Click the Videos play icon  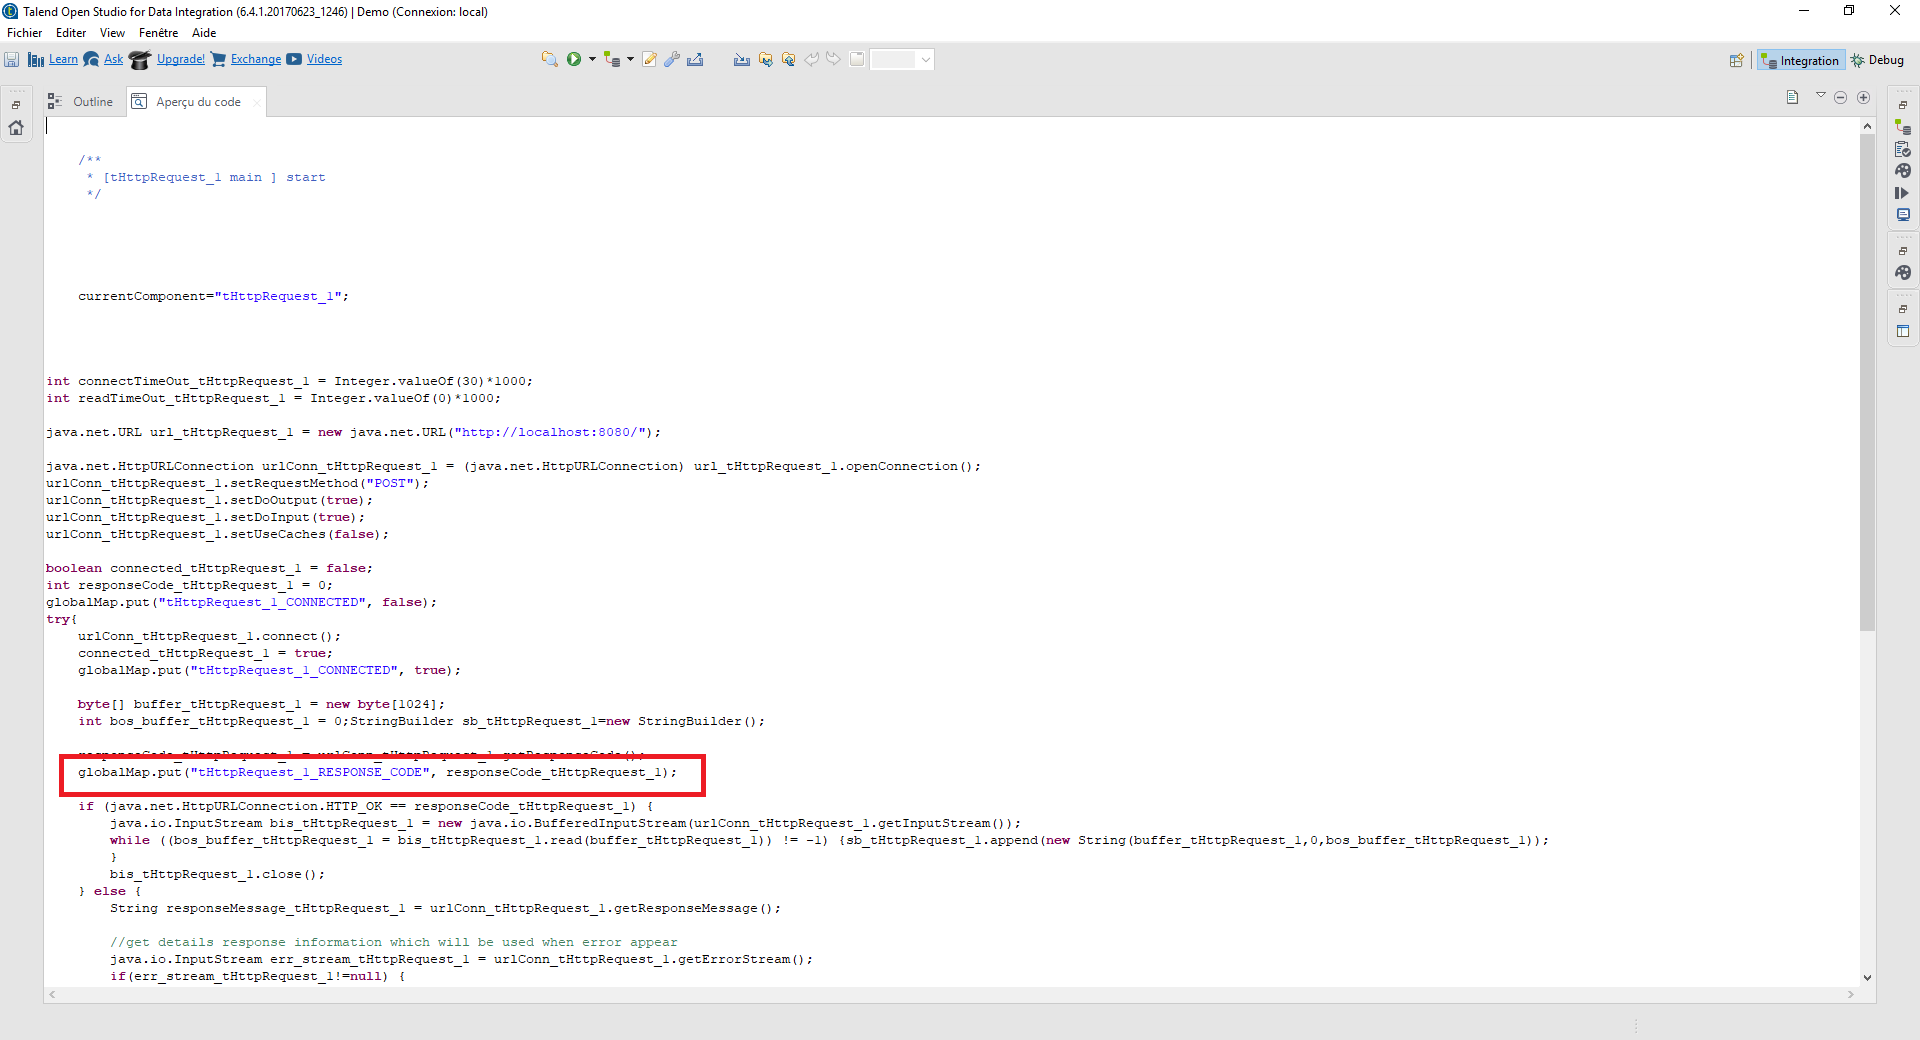click(x=294, y=59)
